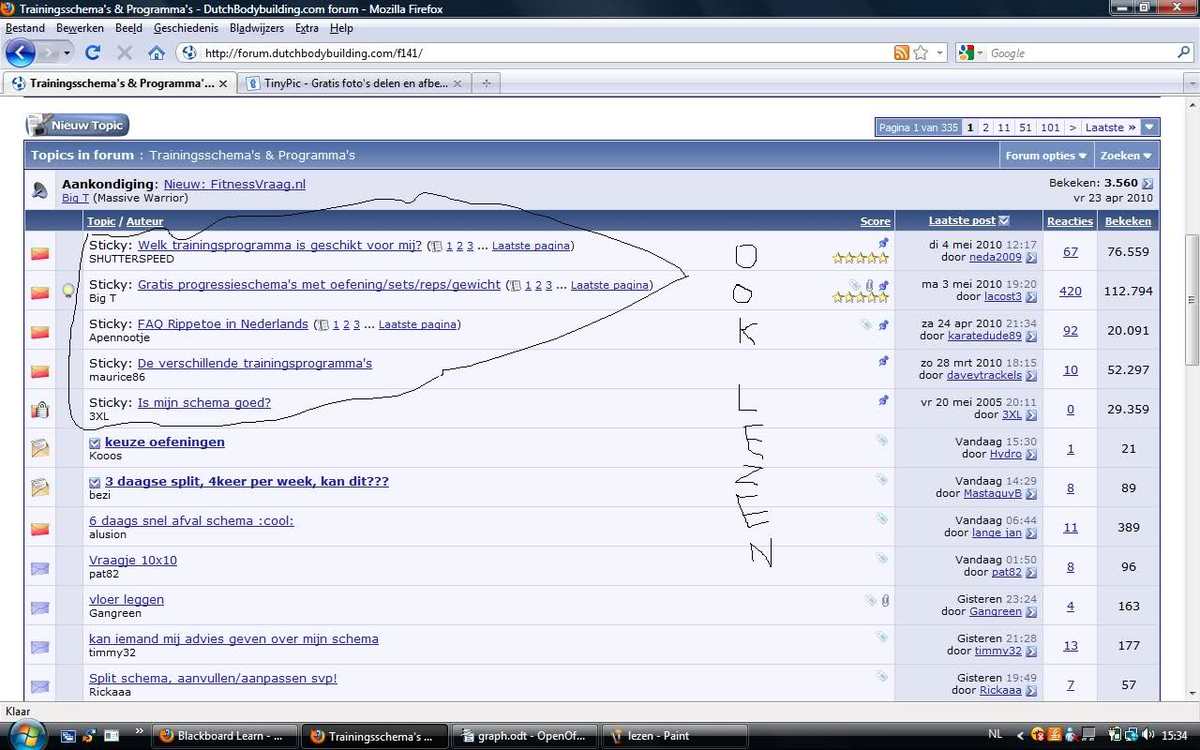Open the page navigation dropdown arrow

coord(1150,127)
